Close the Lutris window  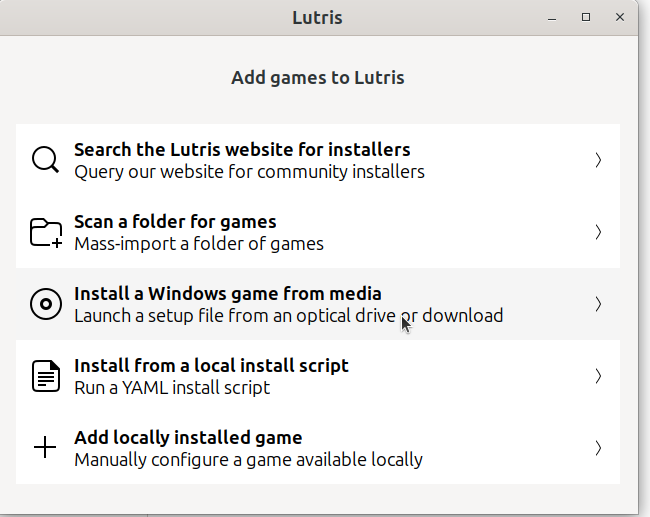coord(620,17)
